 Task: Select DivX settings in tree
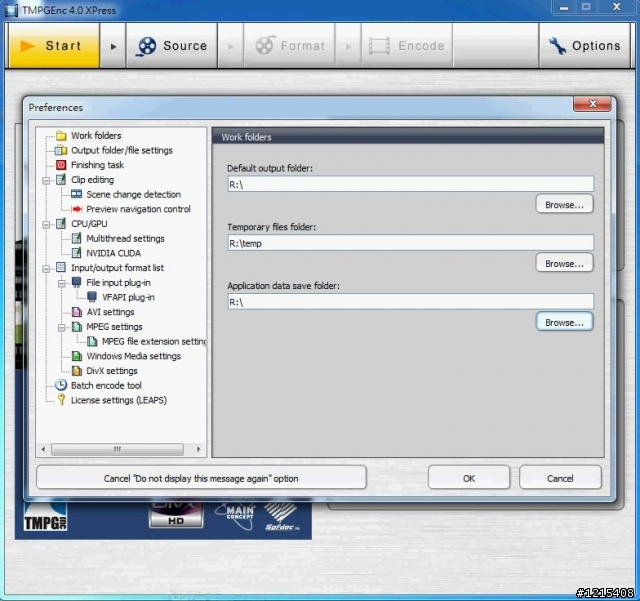[112, 371]
